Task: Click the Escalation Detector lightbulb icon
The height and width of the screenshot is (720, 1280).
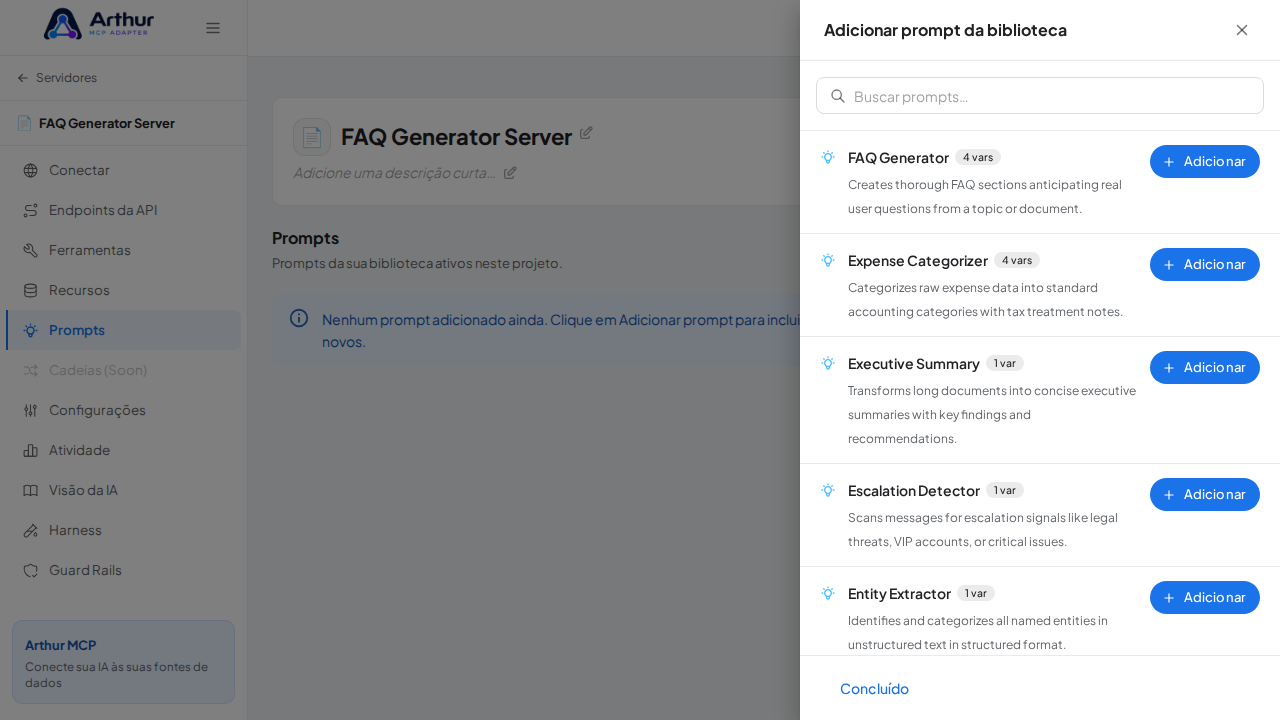Action: coord(828,490)
